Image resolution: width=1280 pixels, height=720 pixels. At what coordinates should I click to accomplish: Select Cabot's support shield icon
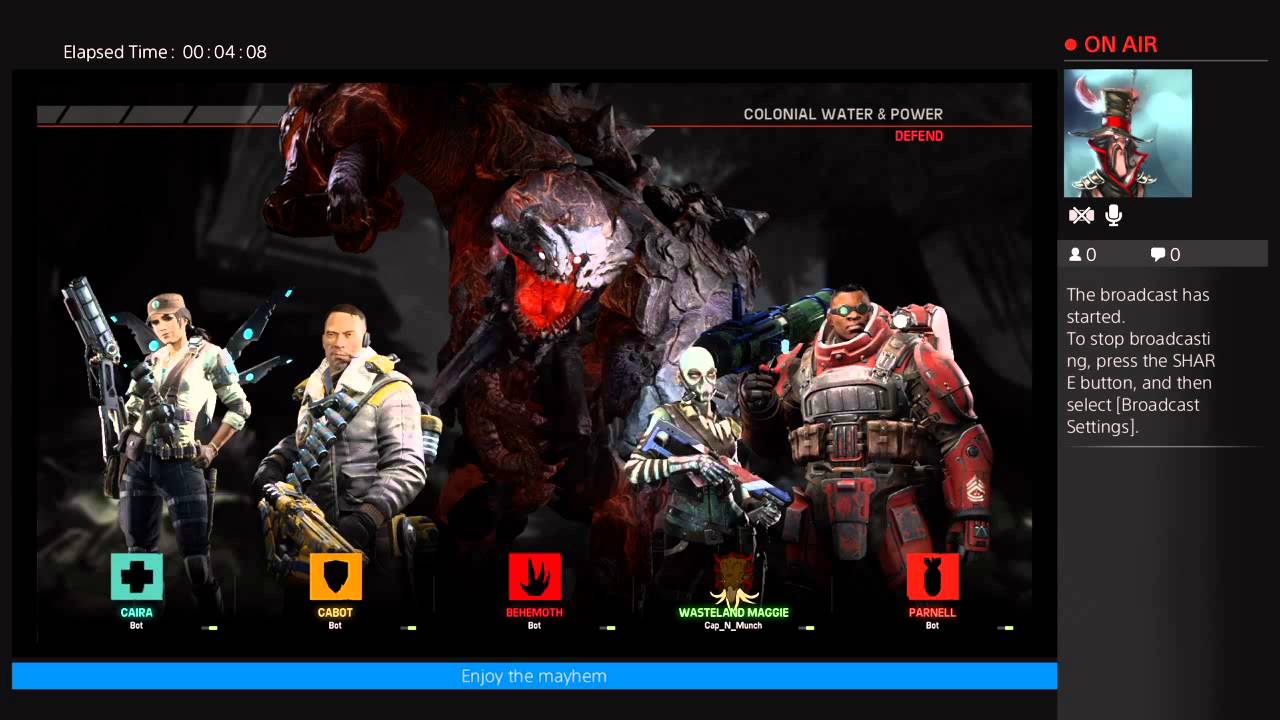point(335,576)
